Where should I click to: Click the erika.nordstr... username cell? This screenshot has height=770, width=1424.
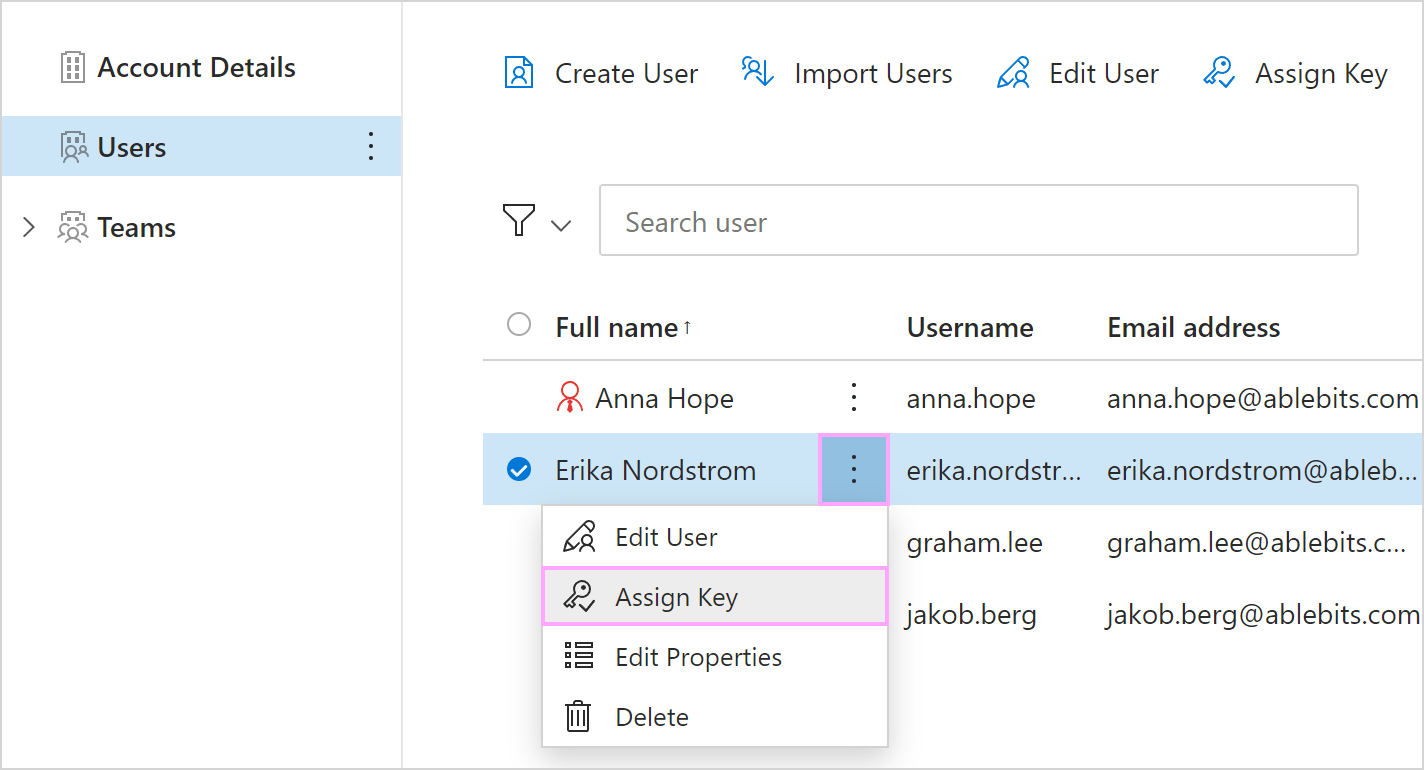tap(994, 470)
